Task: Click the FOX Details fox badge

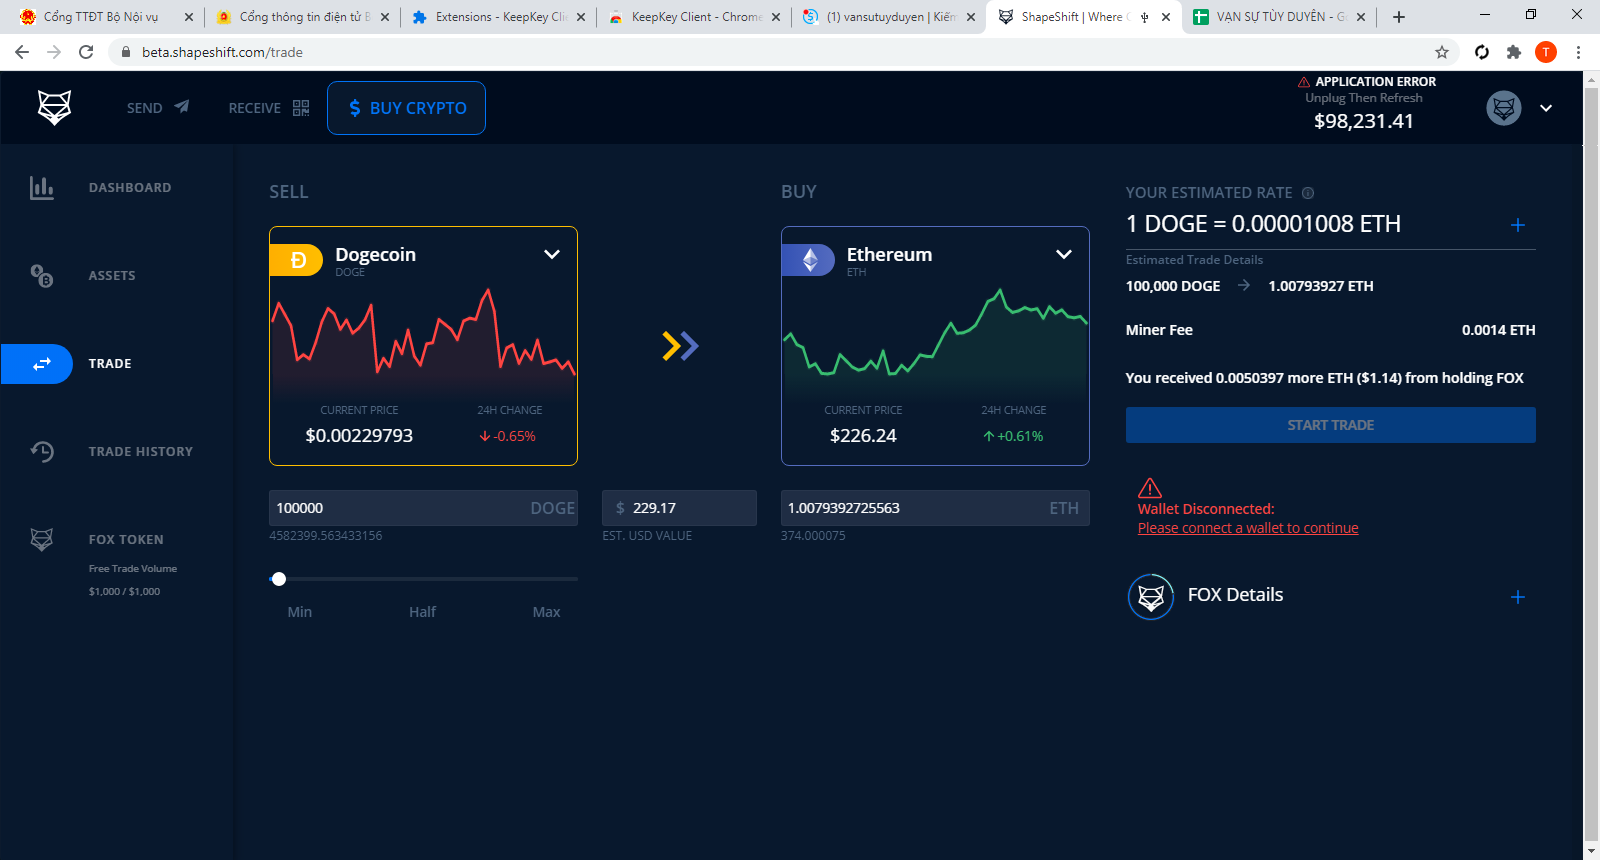Action: [x=1151, y=597]
